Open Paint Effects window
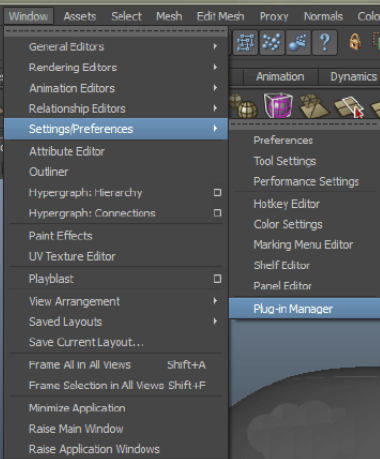This screenshot has width=380, height=459. (116, 236)
